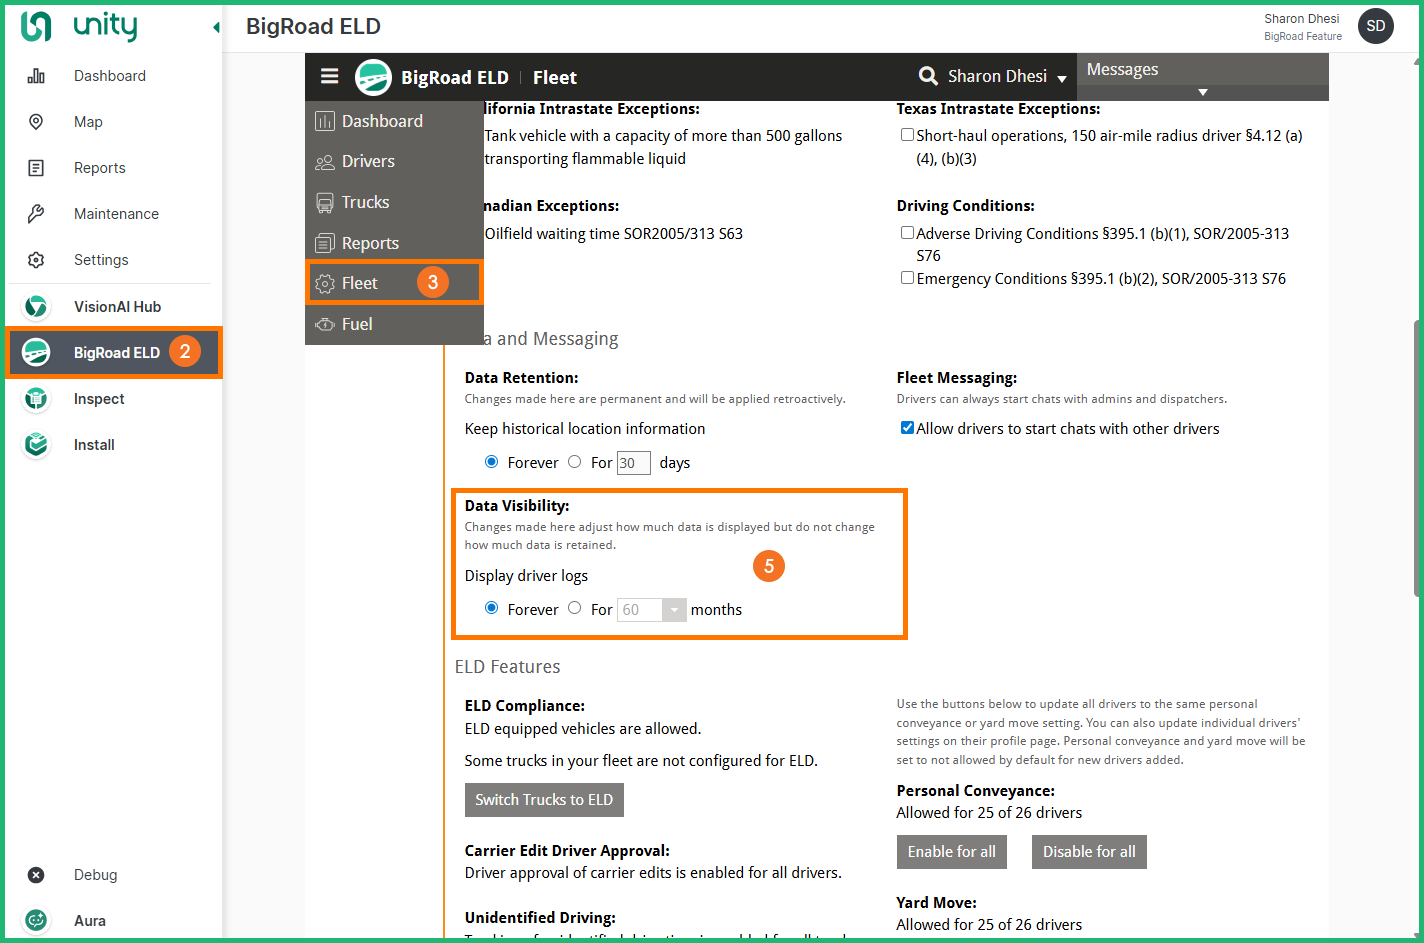1424x943 pixels.
Task: Click the SD user avatar
Action: (1375, 26)
